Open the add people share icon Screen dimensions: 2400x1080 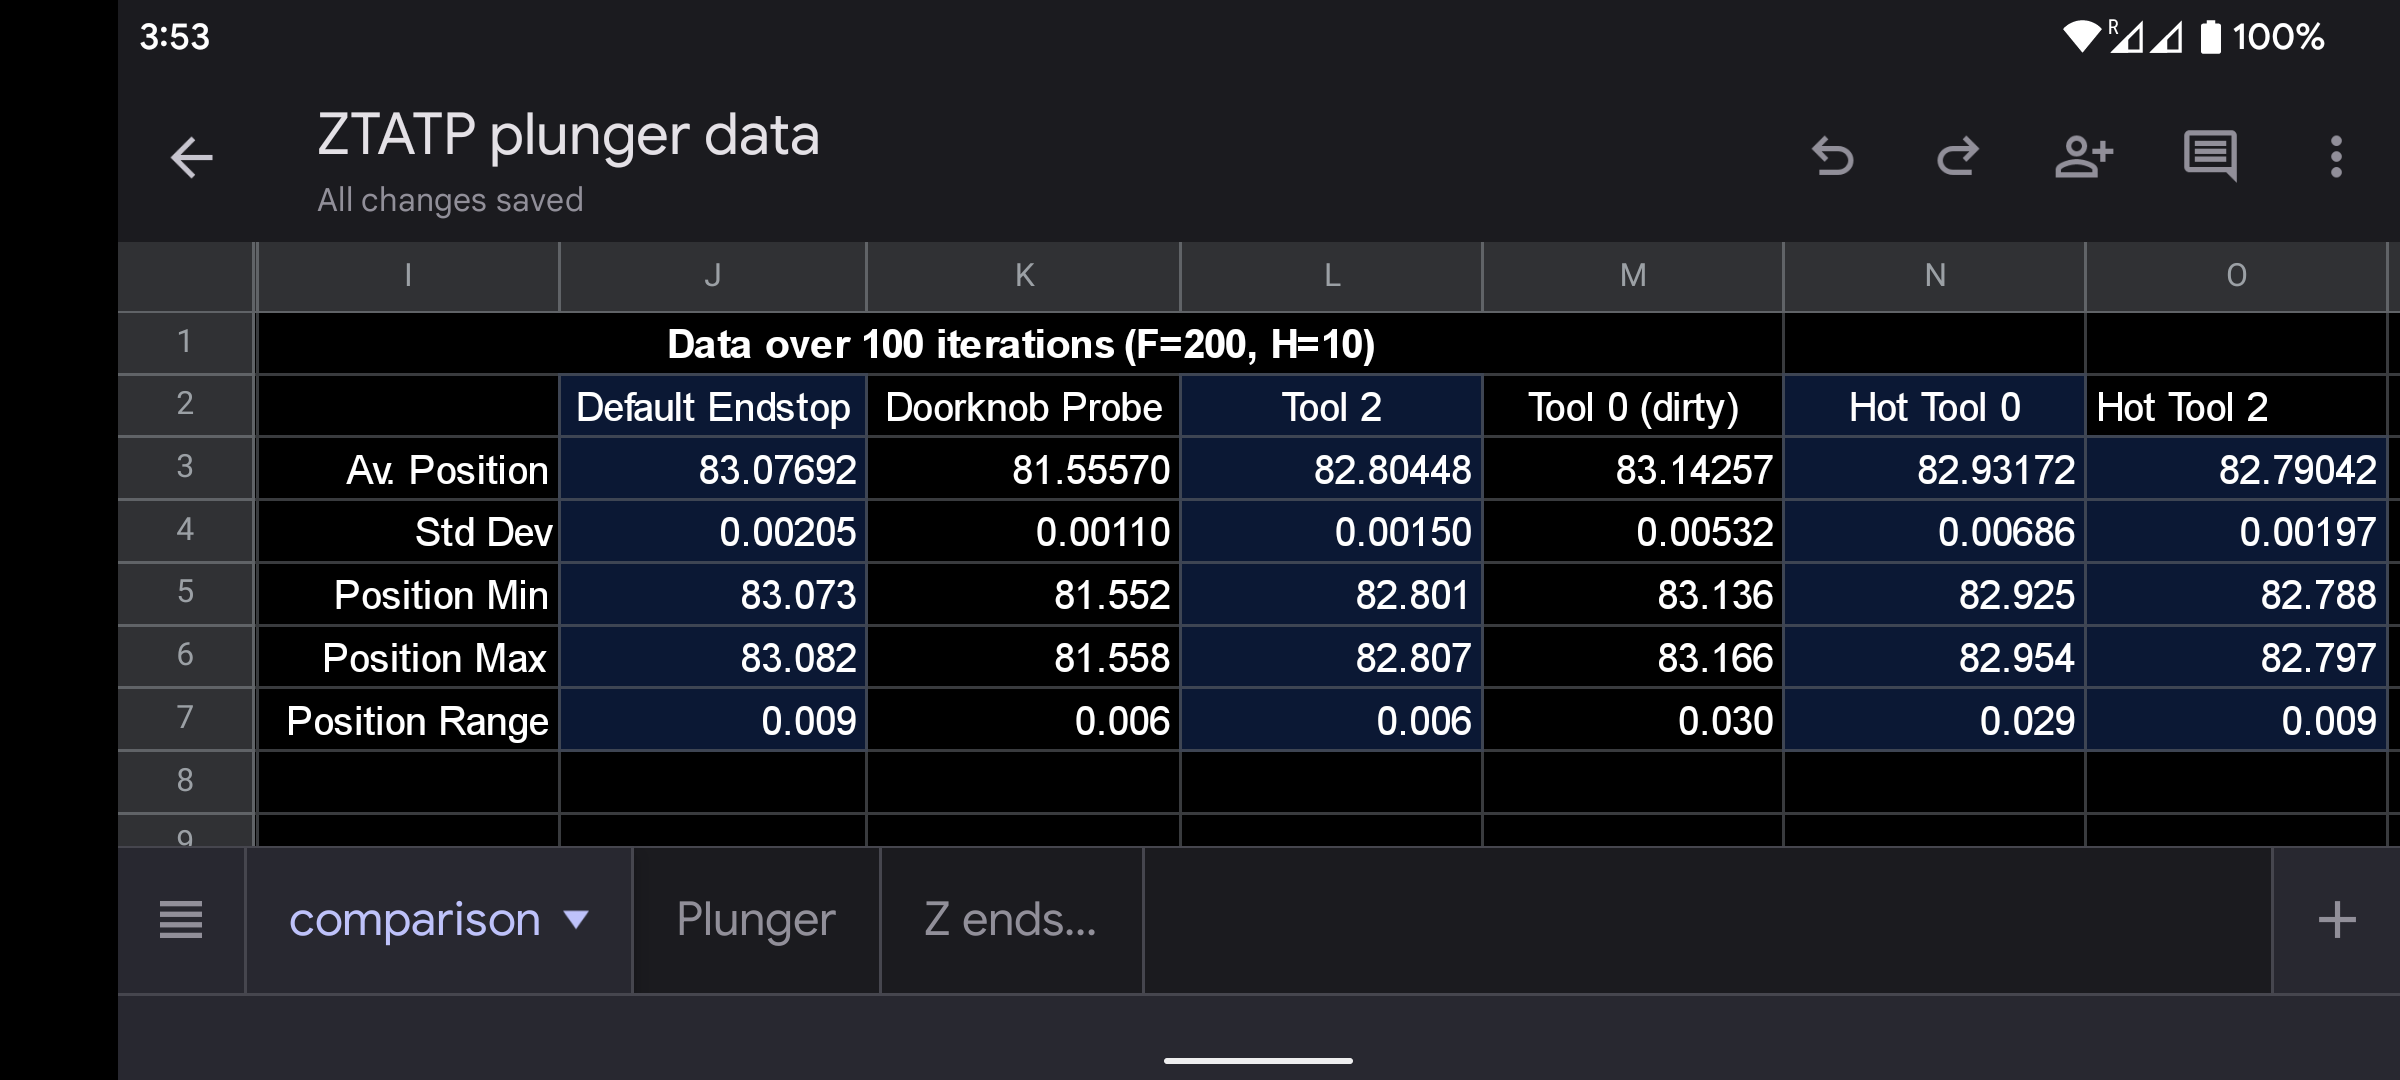tap(2083, 157)
